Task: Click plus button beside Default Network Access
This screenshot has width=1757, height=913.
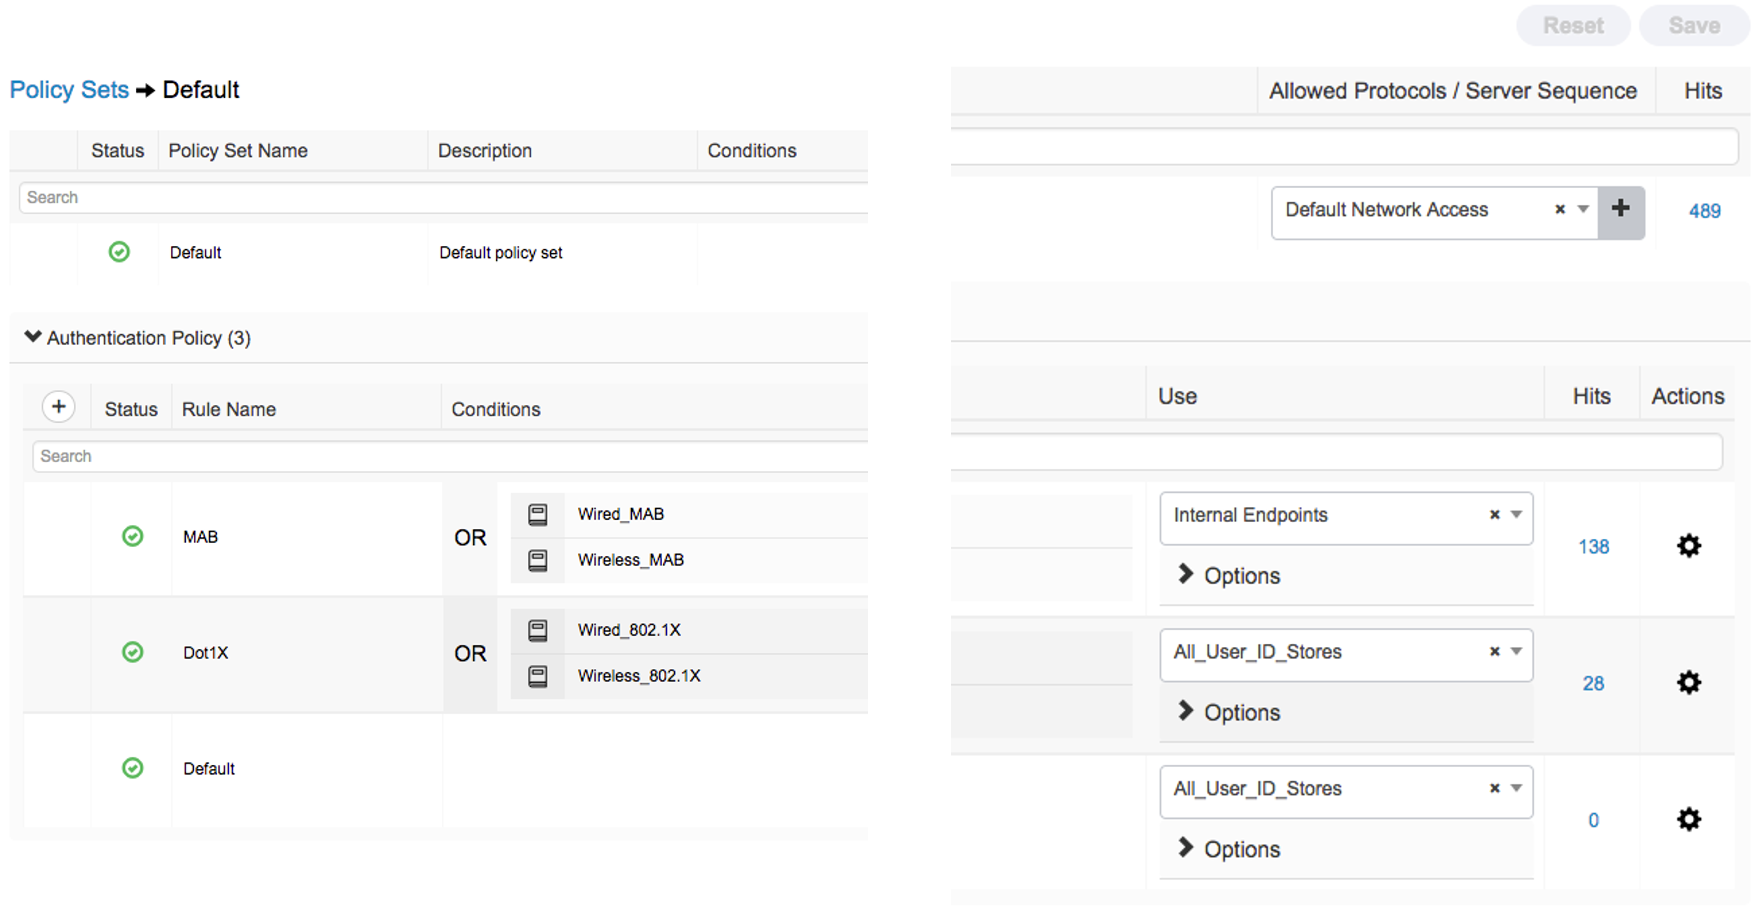Action: pyautogui.click(x=1621, y=210)
